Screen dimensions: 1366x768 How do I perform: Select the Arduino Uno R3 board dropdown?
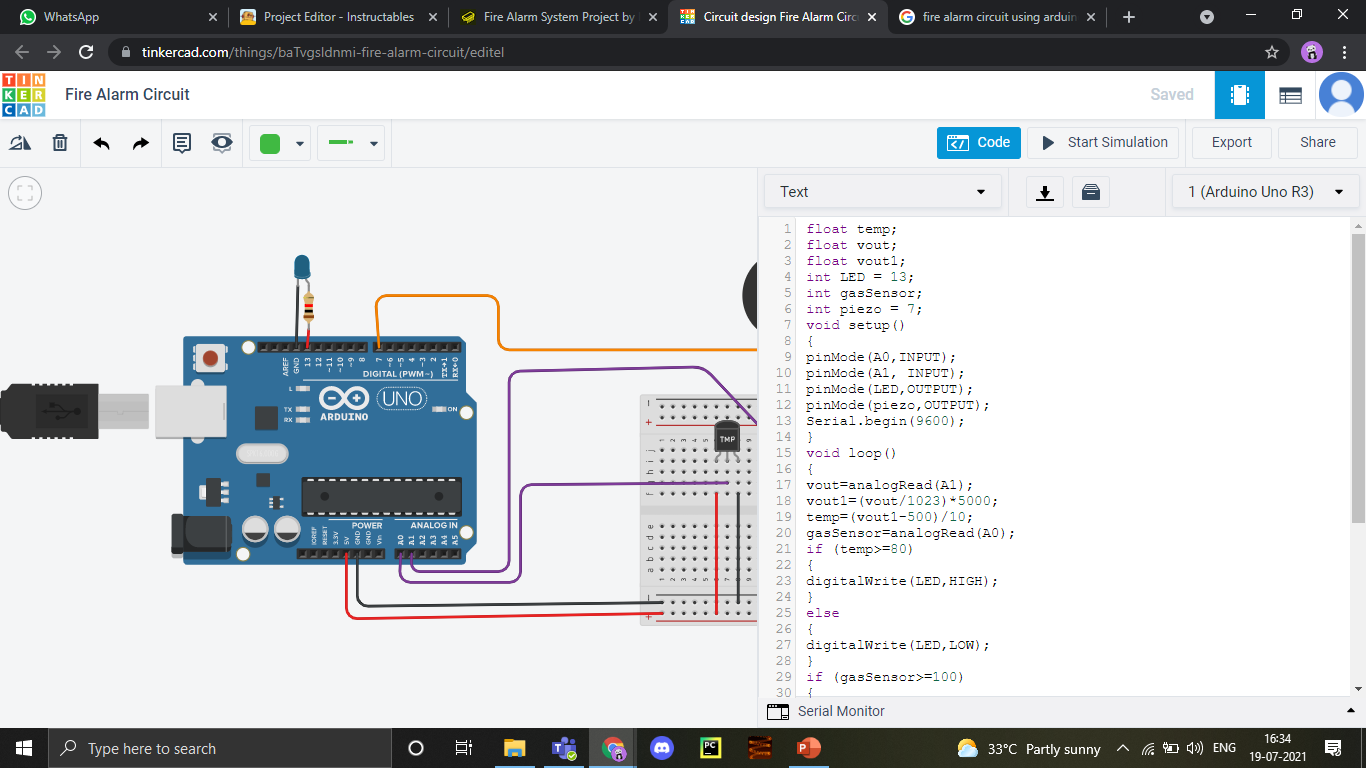pyautogui.click(x=1265, y=192)
